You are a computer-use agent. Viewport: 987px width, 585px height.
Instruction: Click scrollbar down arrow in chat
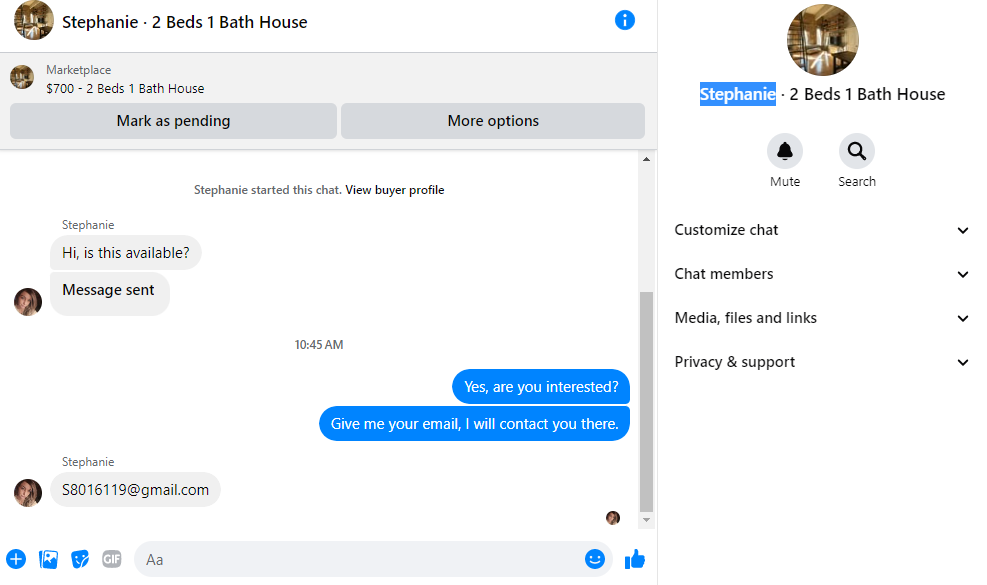(x=646, y=520)
